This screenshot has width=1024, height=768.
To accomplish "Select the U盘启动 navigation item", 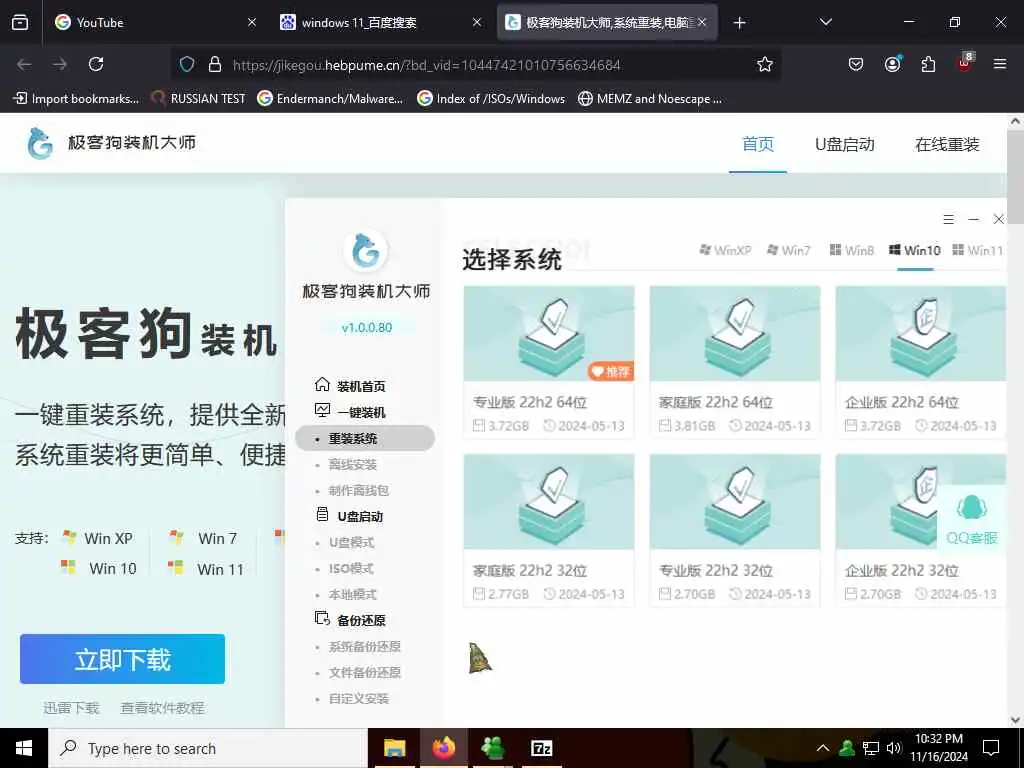I will pos(844,144).
